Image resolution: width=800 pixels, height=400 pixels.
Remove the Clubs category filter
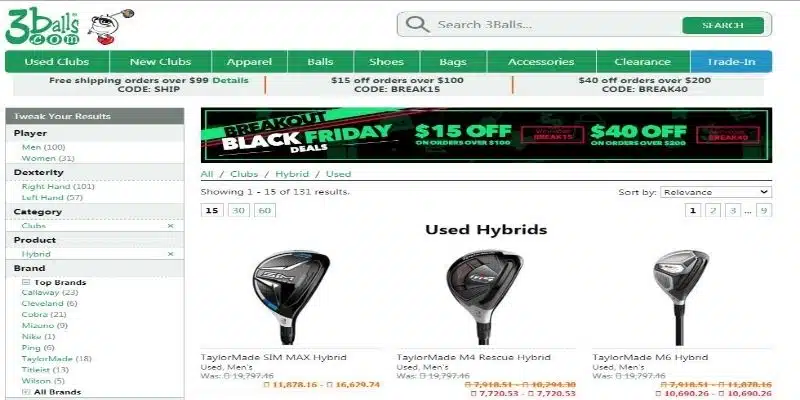(x=170, y=226)
